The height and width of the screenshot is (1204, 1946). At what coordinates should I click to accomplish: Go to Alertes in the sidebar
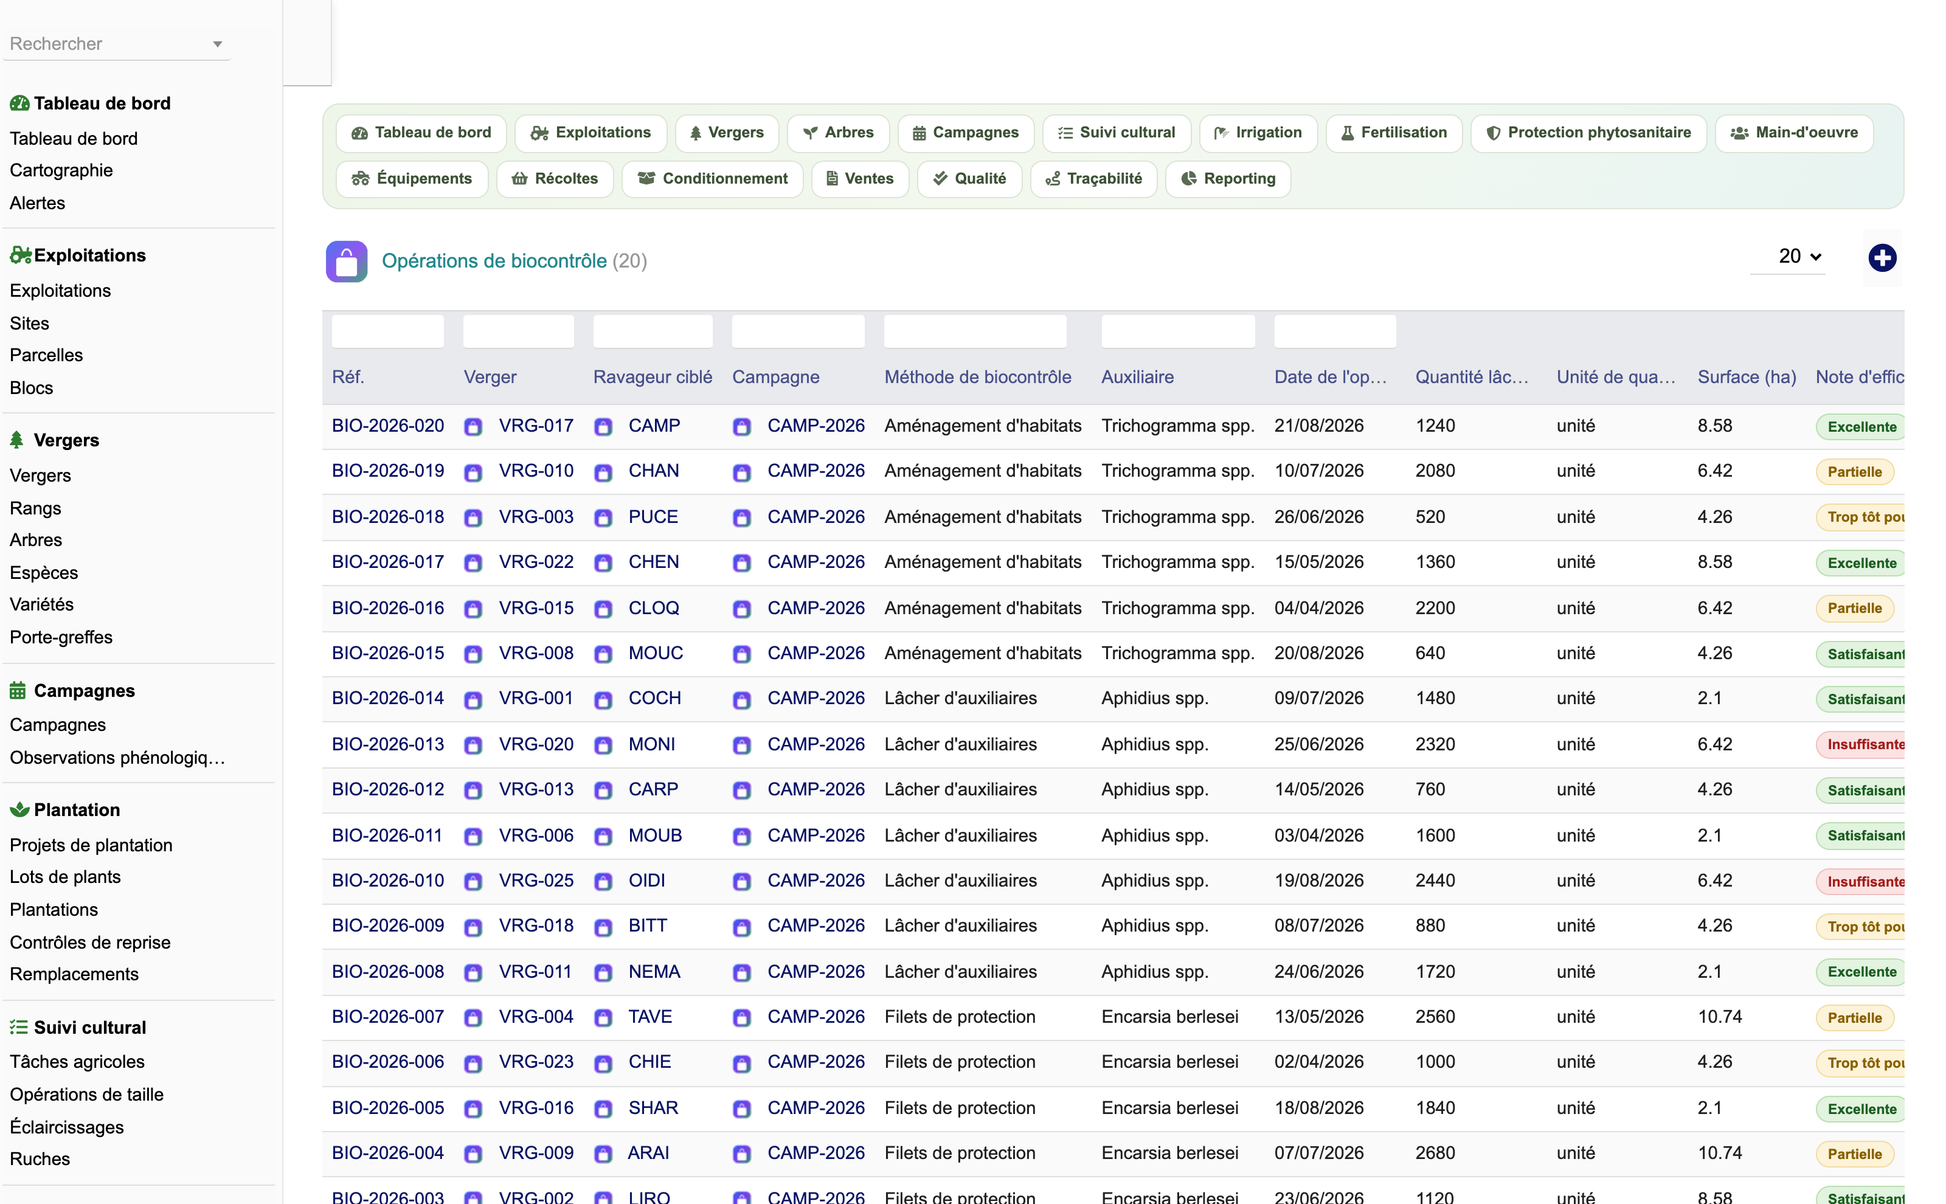point(37,203)
